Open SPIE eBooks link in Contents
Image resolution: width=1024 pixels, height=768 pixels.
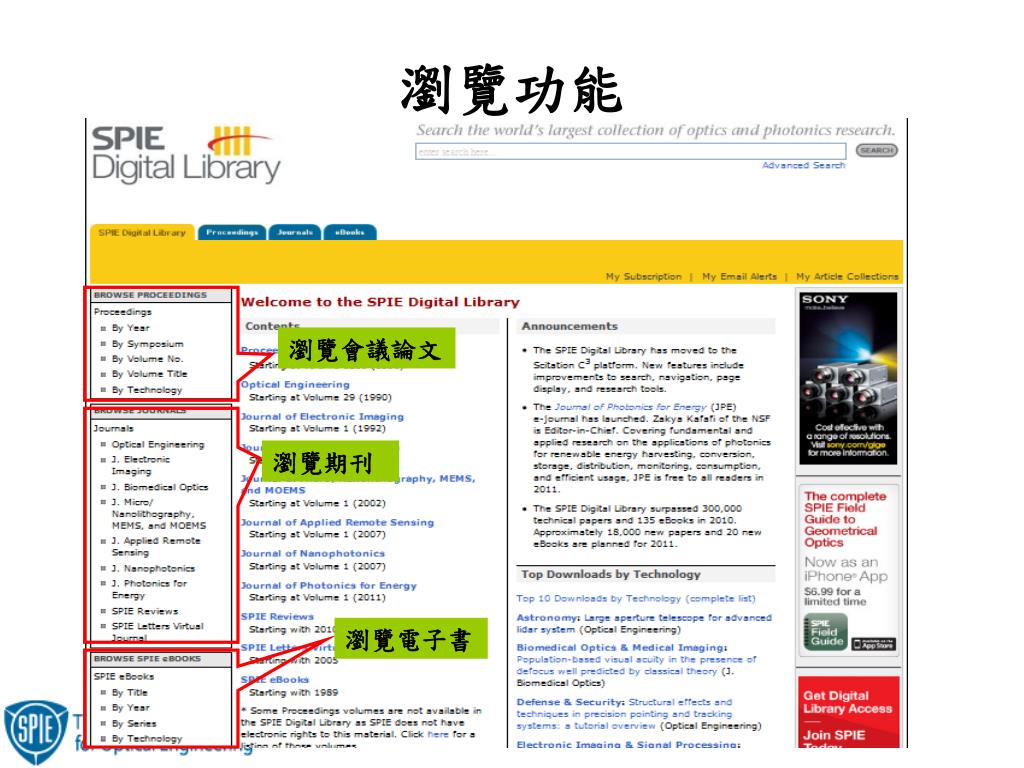pyautogui.click(x=274, y=679)
